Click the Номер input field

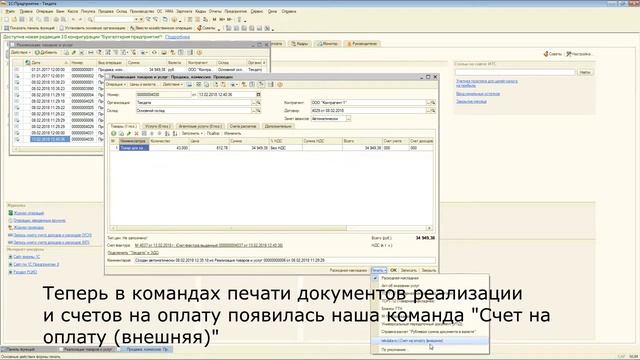(163, 94)
